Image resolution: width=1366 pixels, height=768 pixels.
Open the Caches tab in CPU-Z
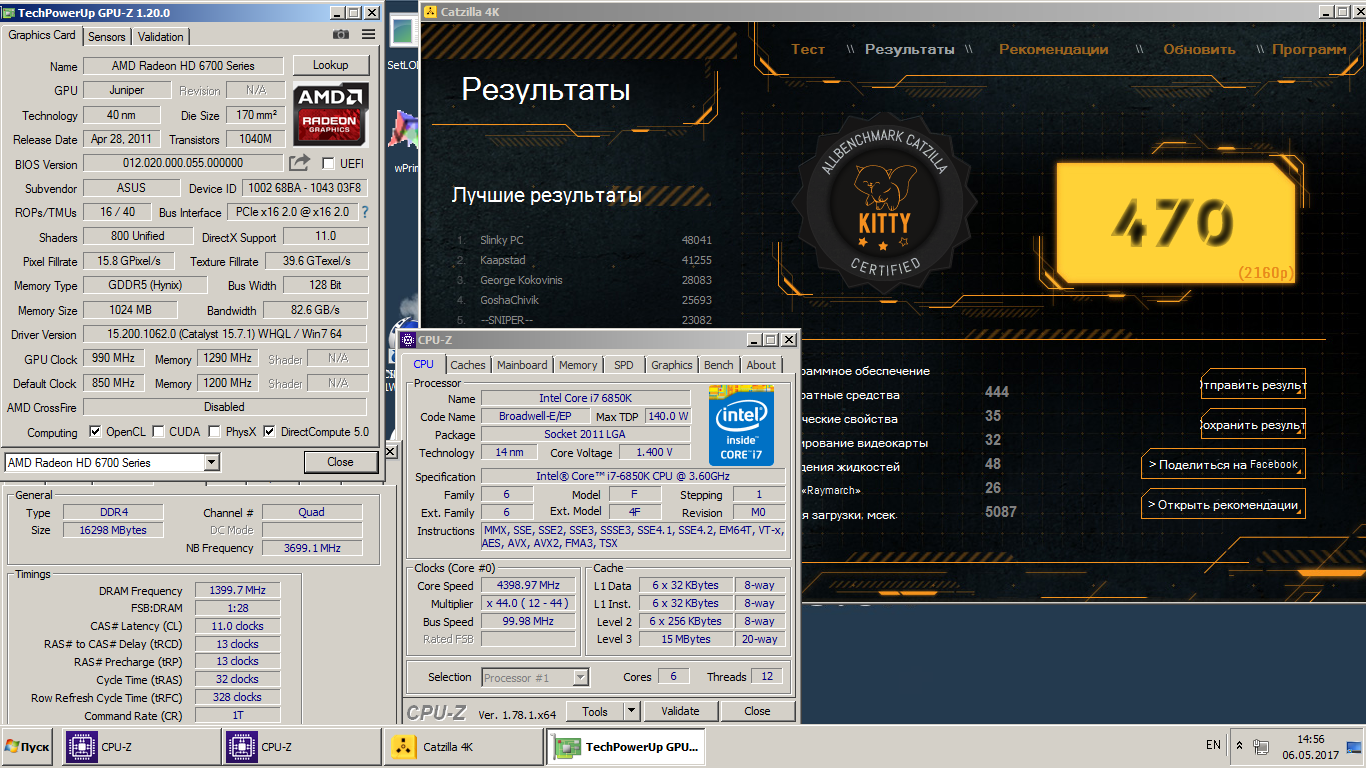click(x=468, y=365)
